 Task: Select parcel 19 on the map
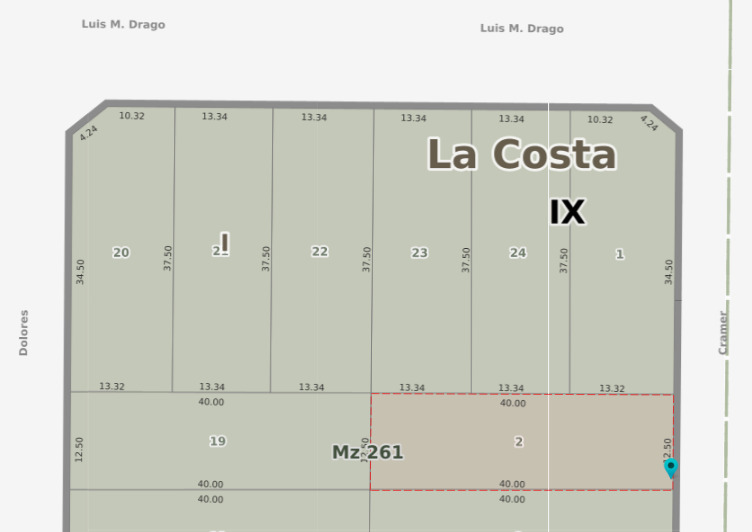coord(217,441)
